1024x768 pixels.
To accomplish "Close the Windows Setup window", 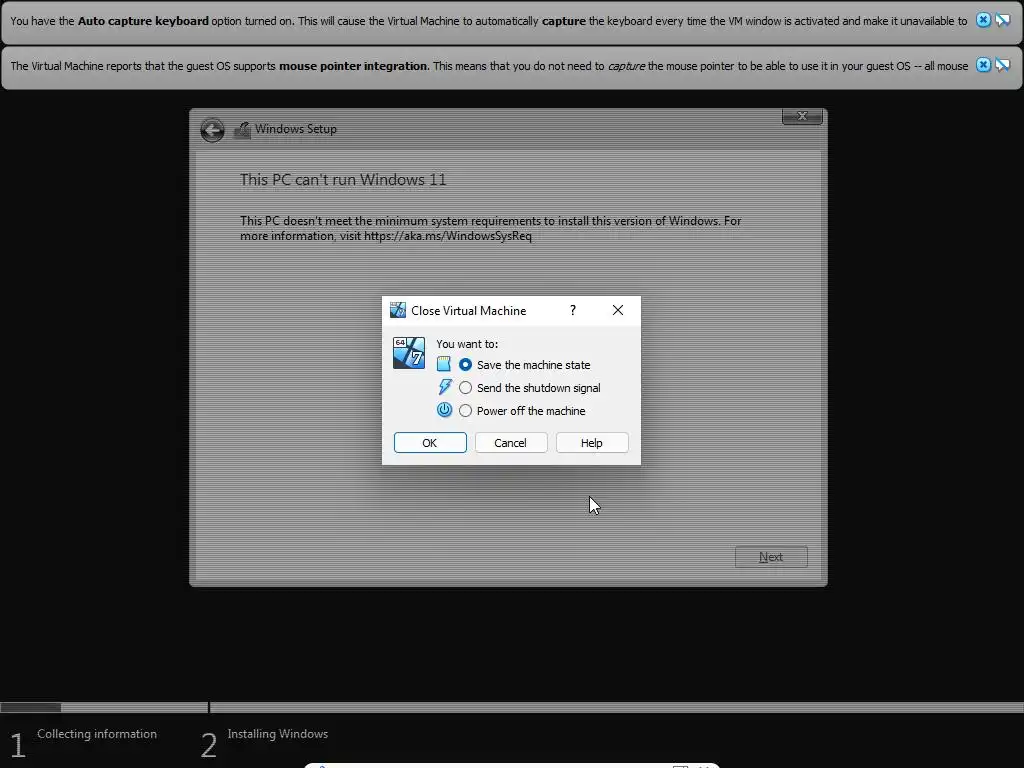I will (x=803, y=116).
